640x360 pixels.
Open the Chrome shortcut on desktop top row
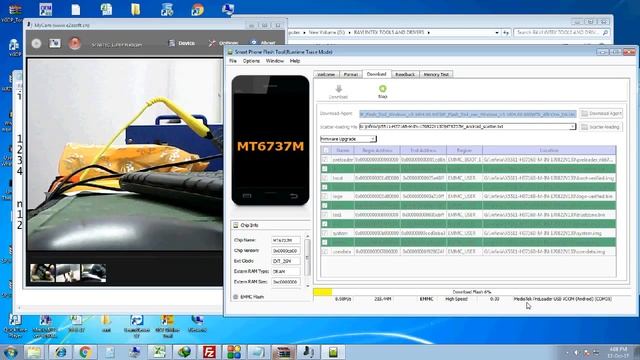[198, 9]
